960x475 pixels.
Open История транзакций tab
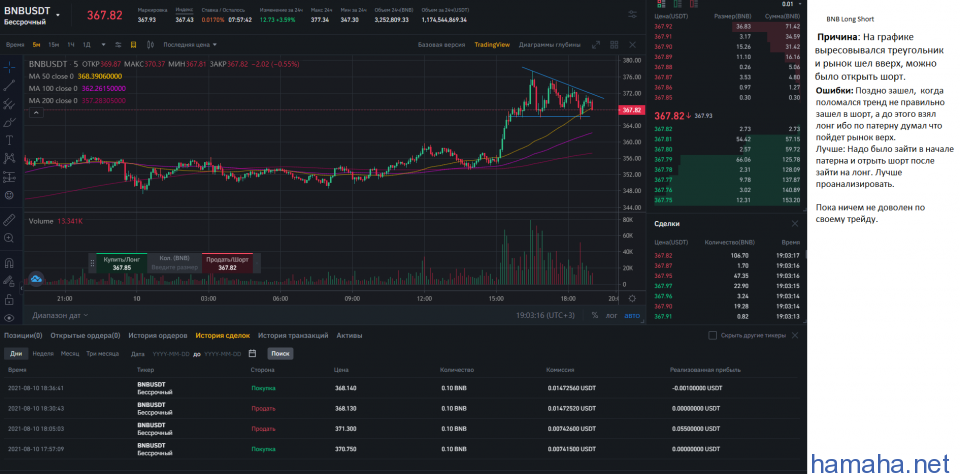coord(293,335)
